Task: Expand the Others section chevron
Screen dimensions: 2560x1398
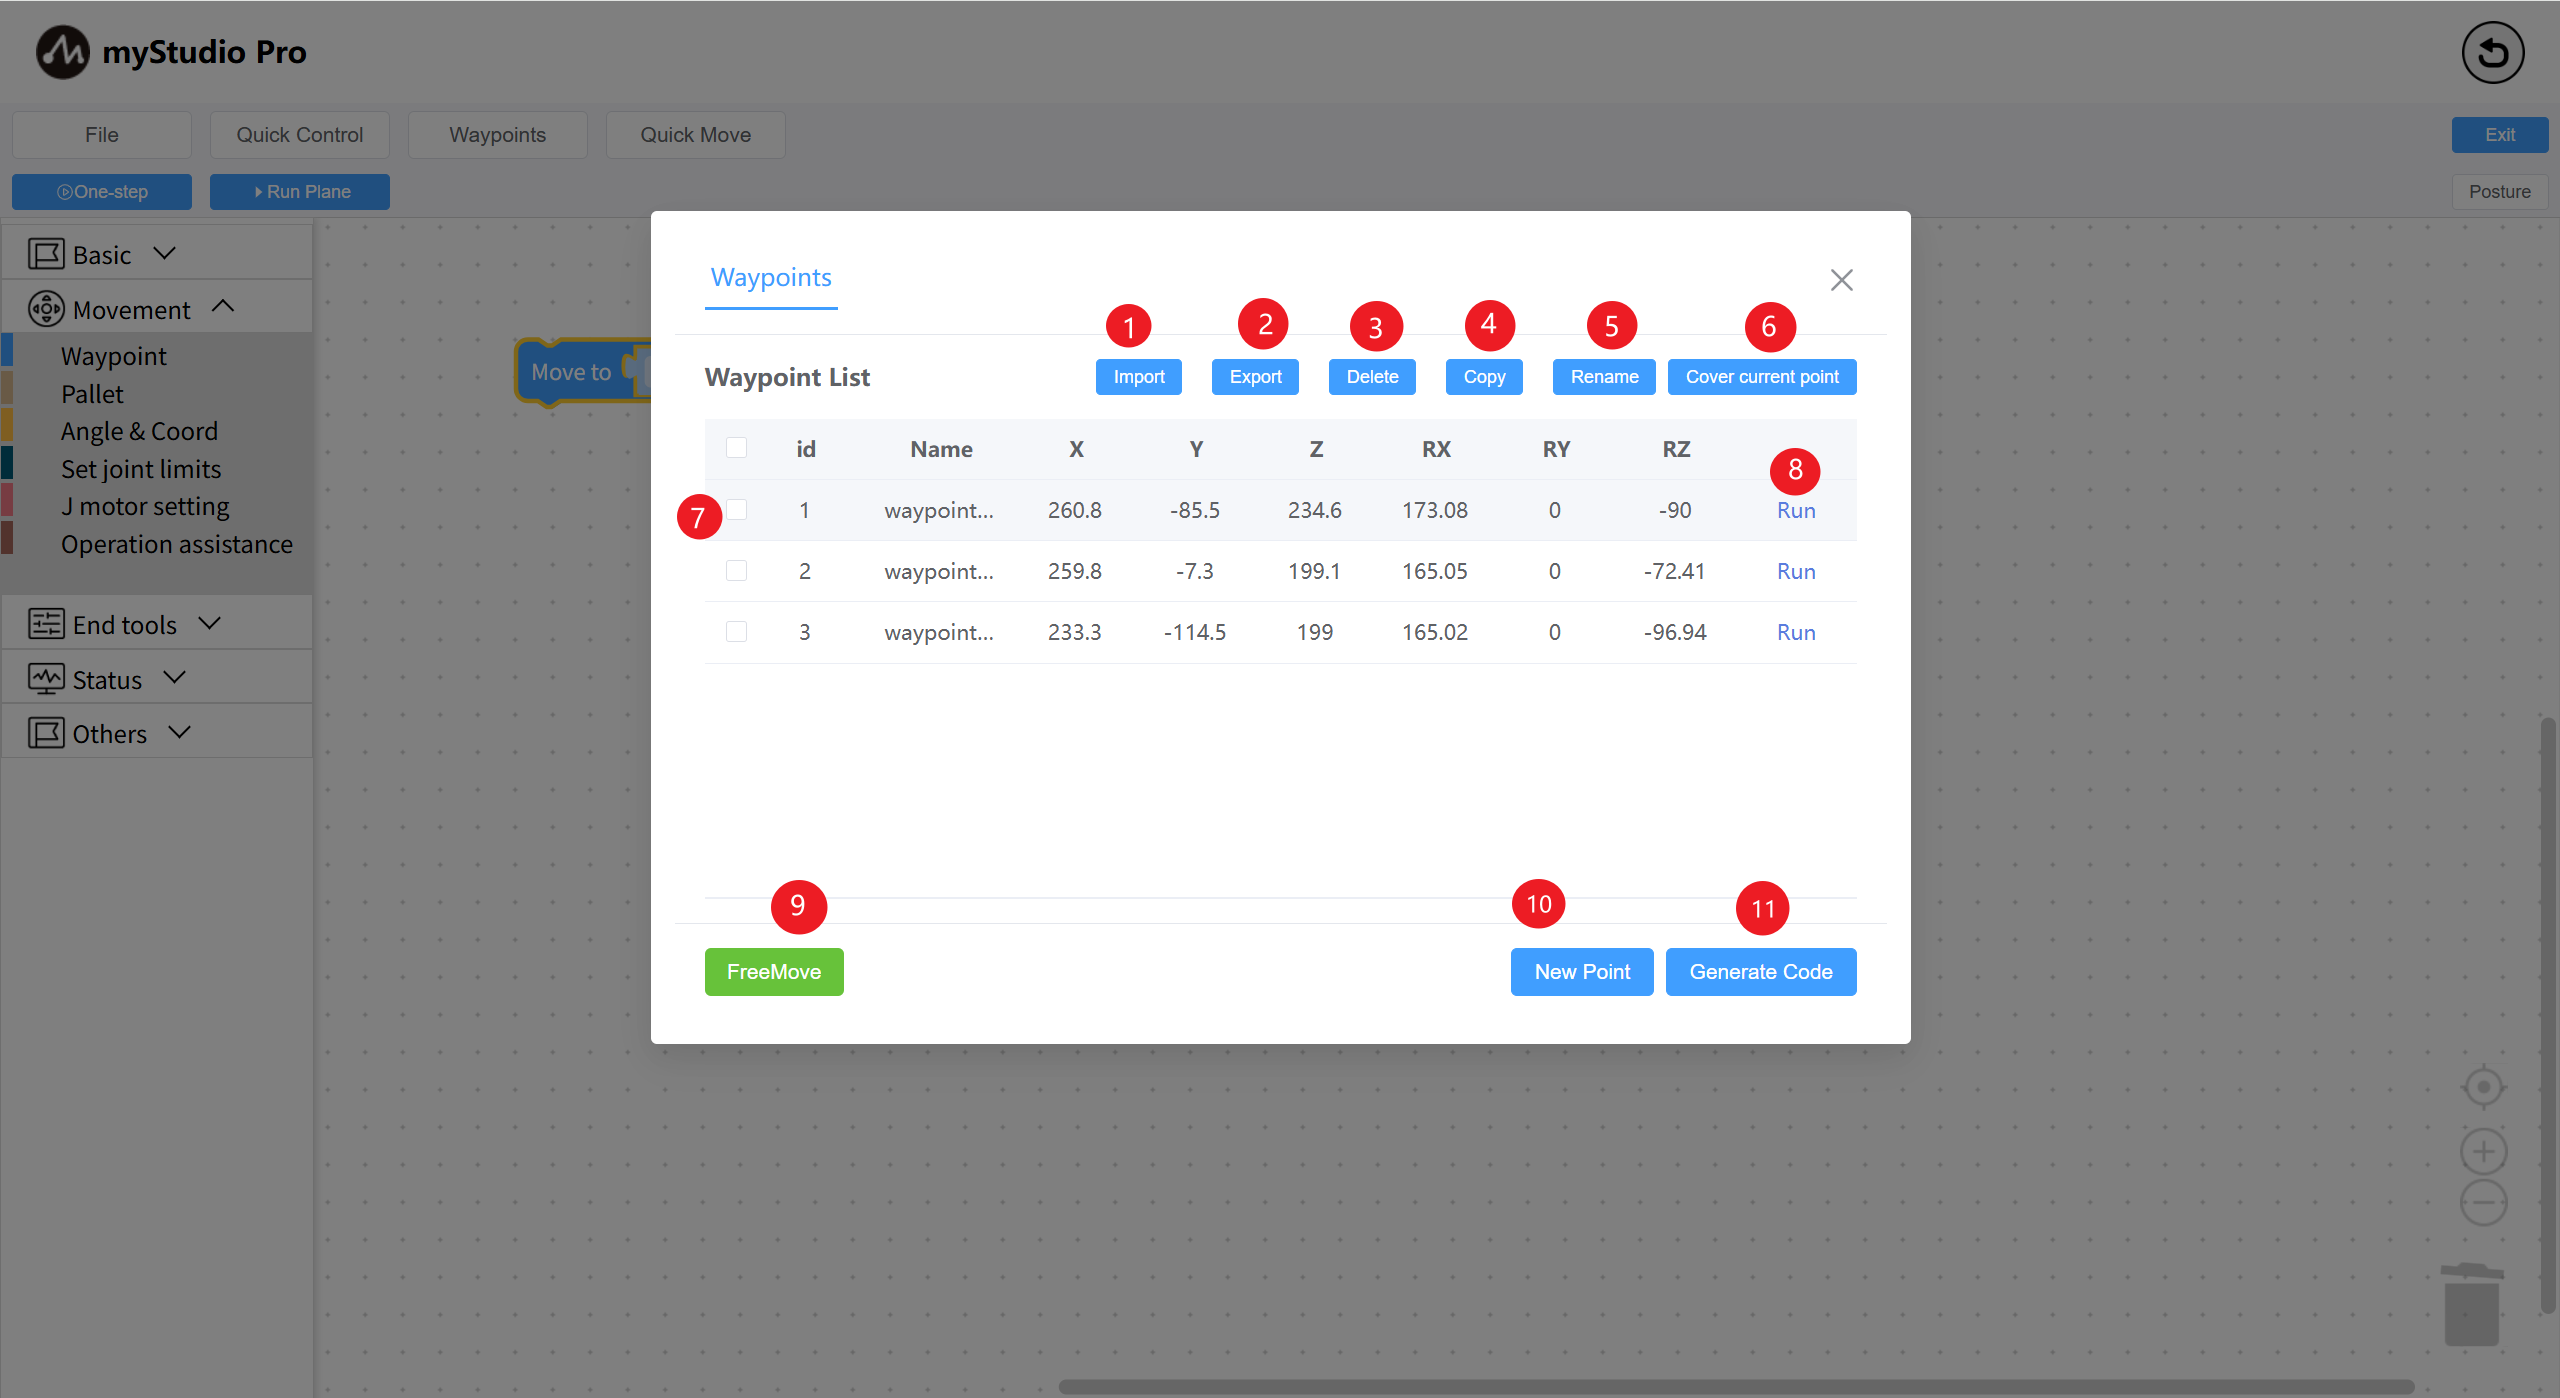Action: 179,733
